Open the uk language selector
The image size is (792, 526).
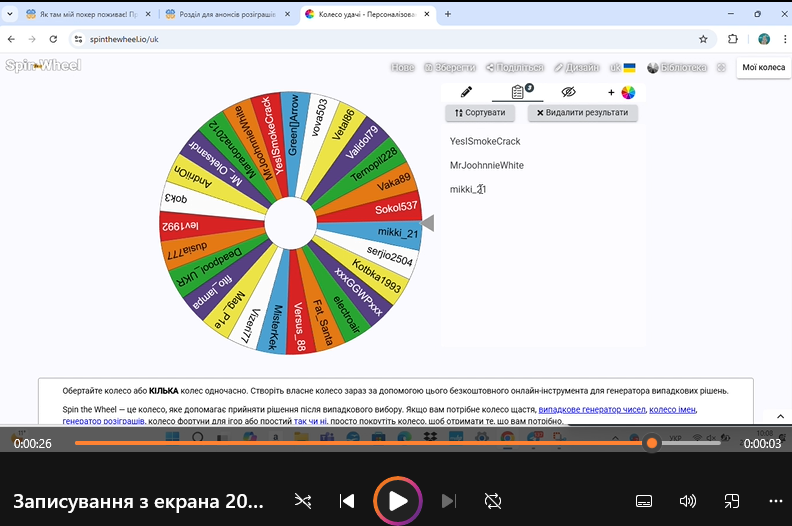click(x=623, y=68)
